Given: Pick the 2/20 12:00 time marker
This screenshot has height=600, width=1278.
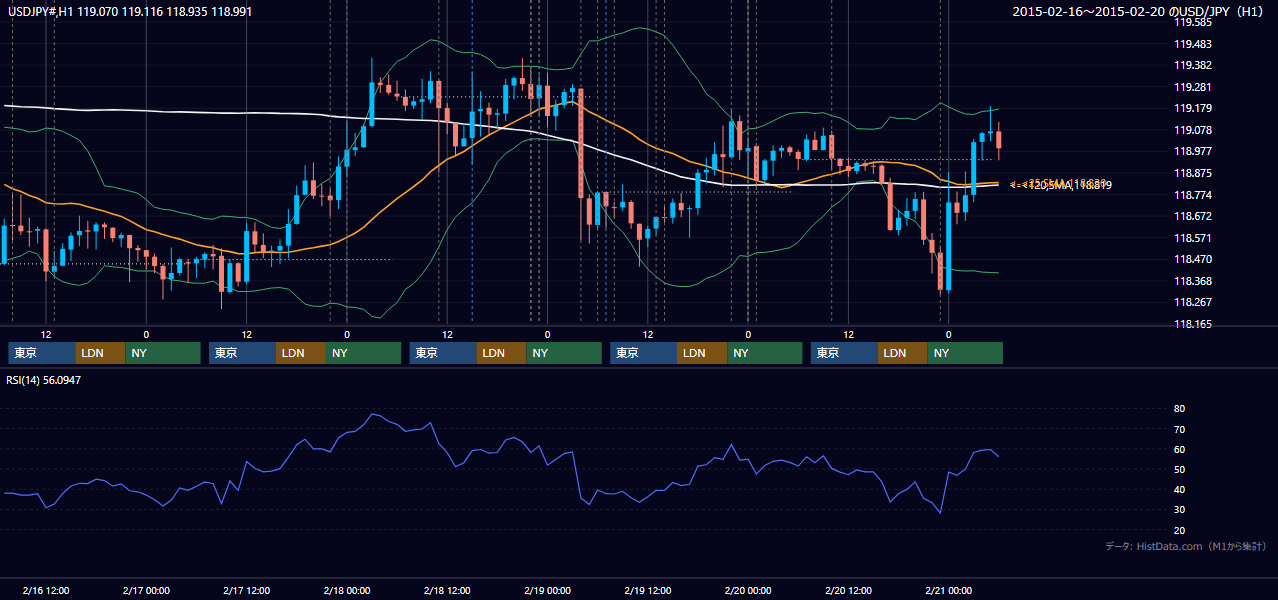Looking at the screenshot, I should (848, 590).
